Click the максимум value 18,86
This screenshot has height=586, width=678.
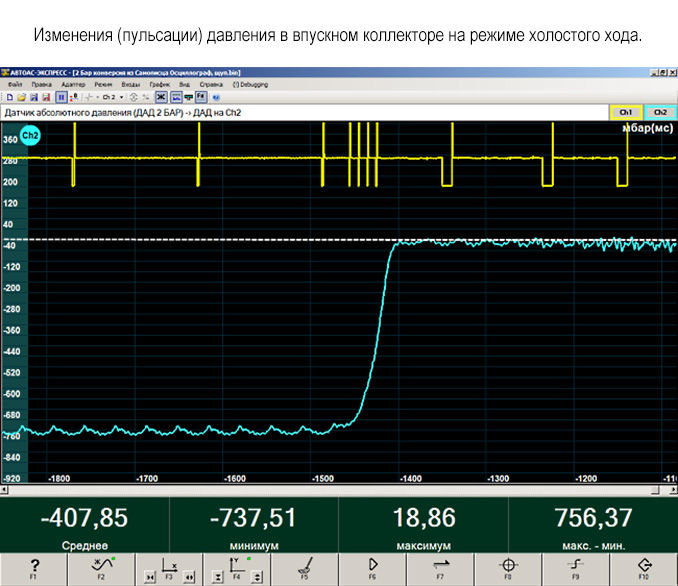click(424, 518)
